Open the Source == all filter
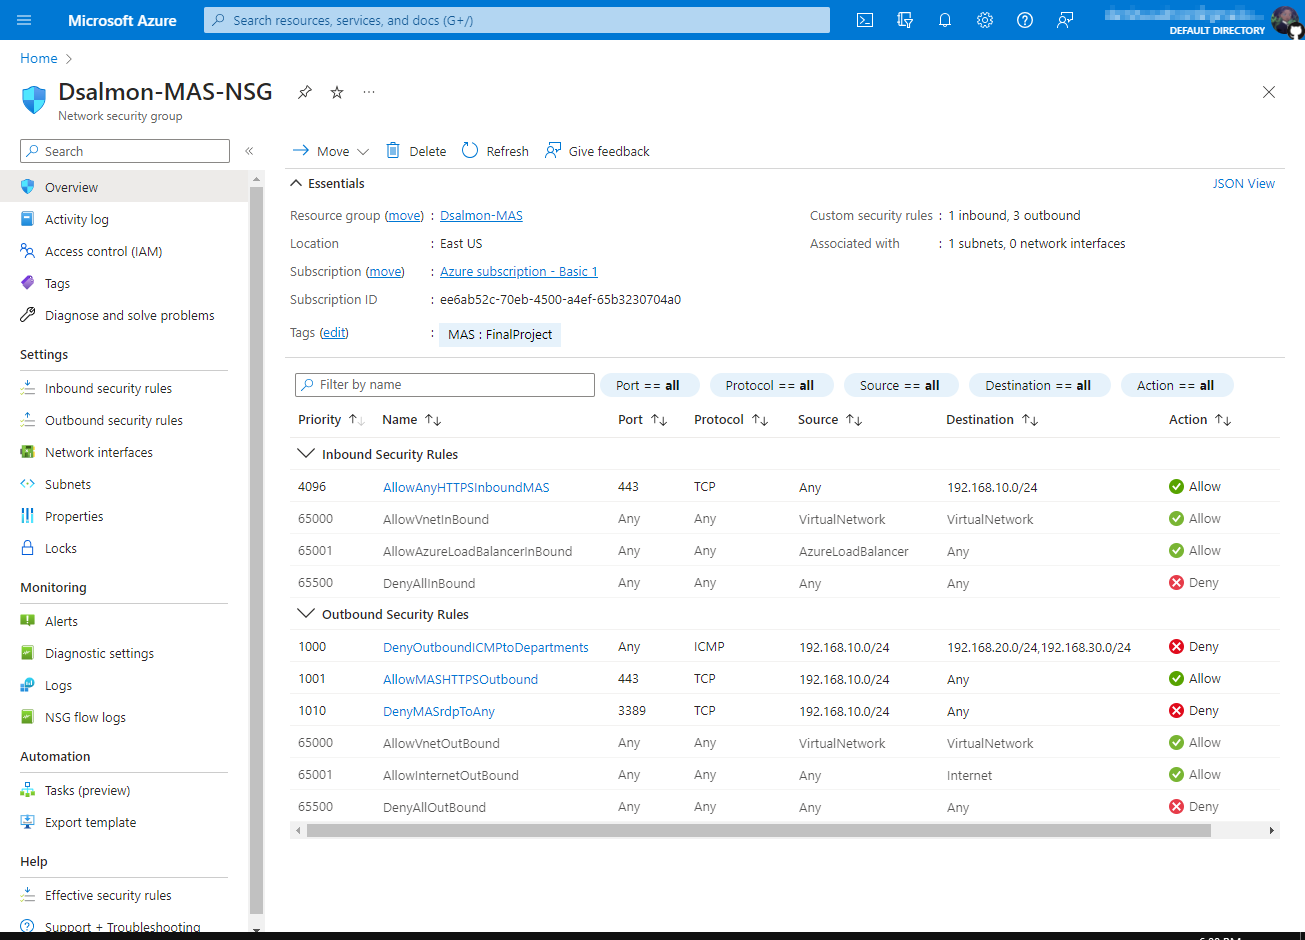 tap(900, 385)
